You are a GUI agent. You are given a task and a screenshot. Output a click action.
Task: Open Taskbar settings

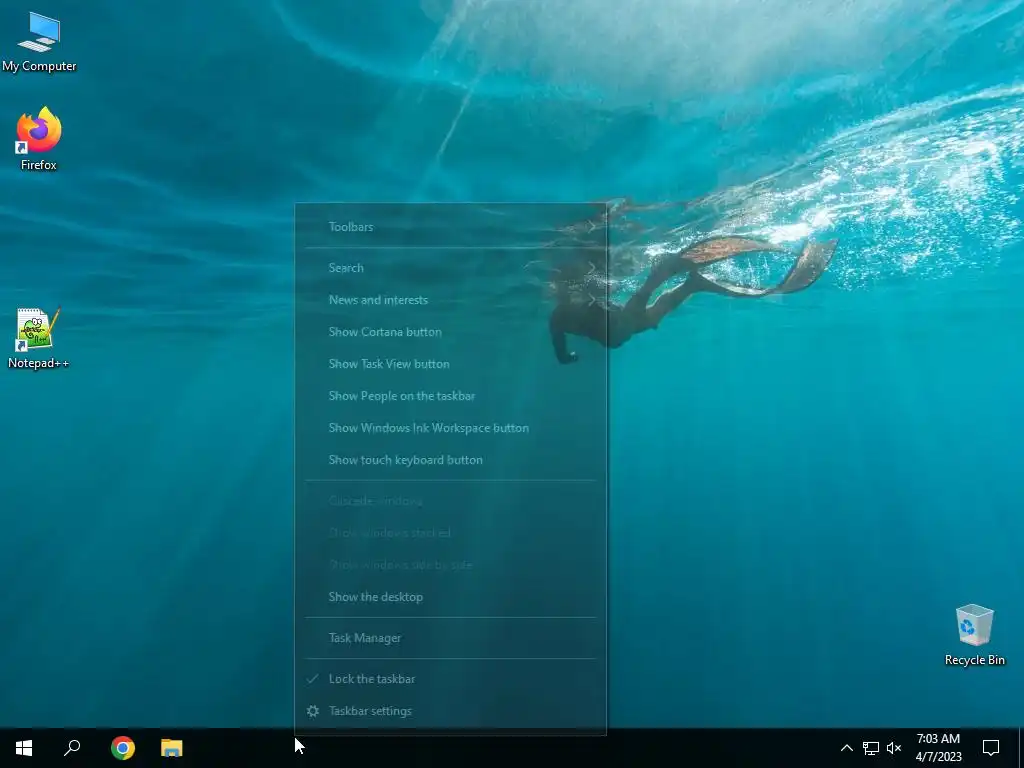(451, 711)
